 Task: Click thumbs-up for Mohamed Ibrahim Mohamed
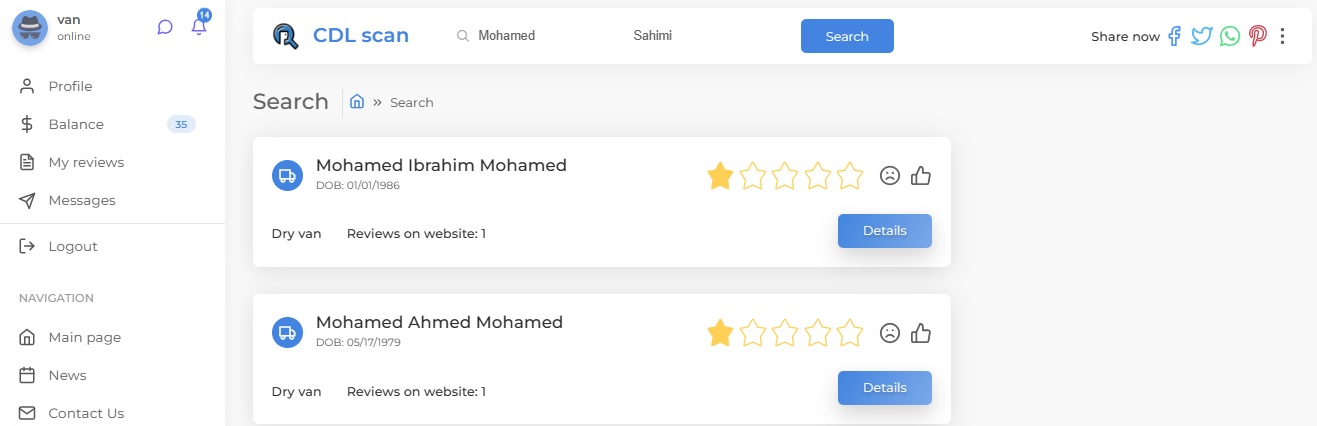[921, 176]
